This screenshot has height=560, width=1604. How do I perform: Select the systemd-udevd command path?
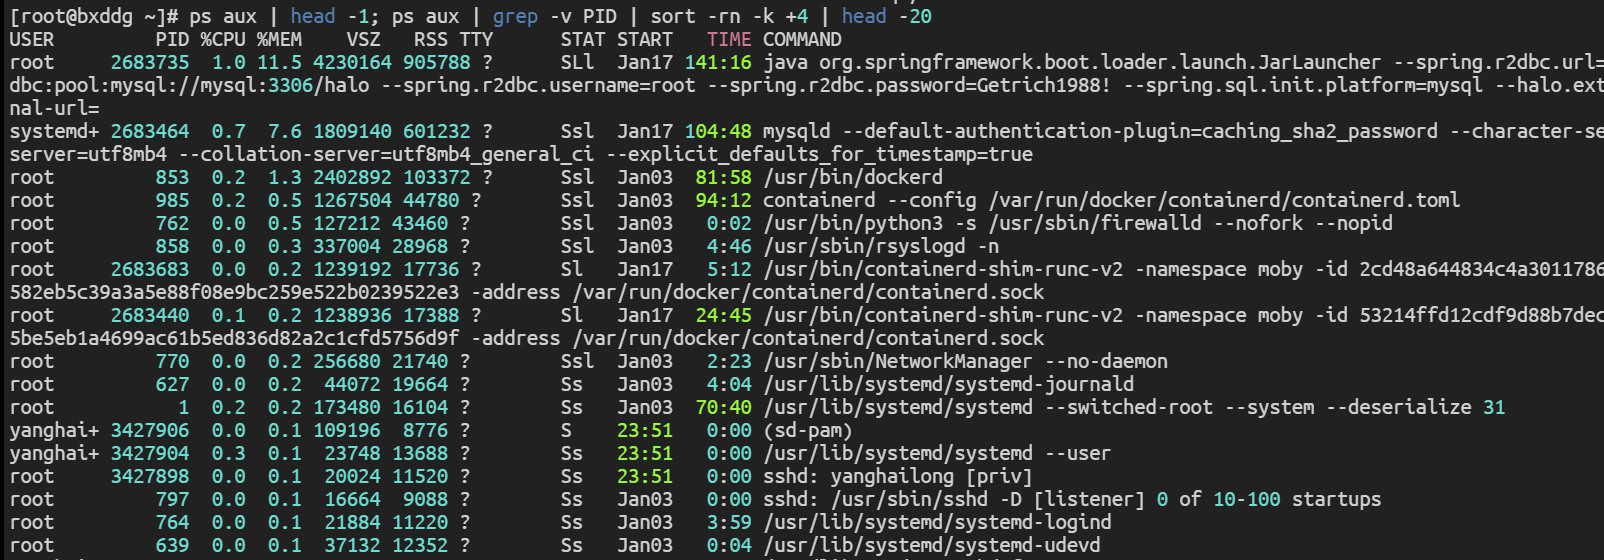click(931, 545)
